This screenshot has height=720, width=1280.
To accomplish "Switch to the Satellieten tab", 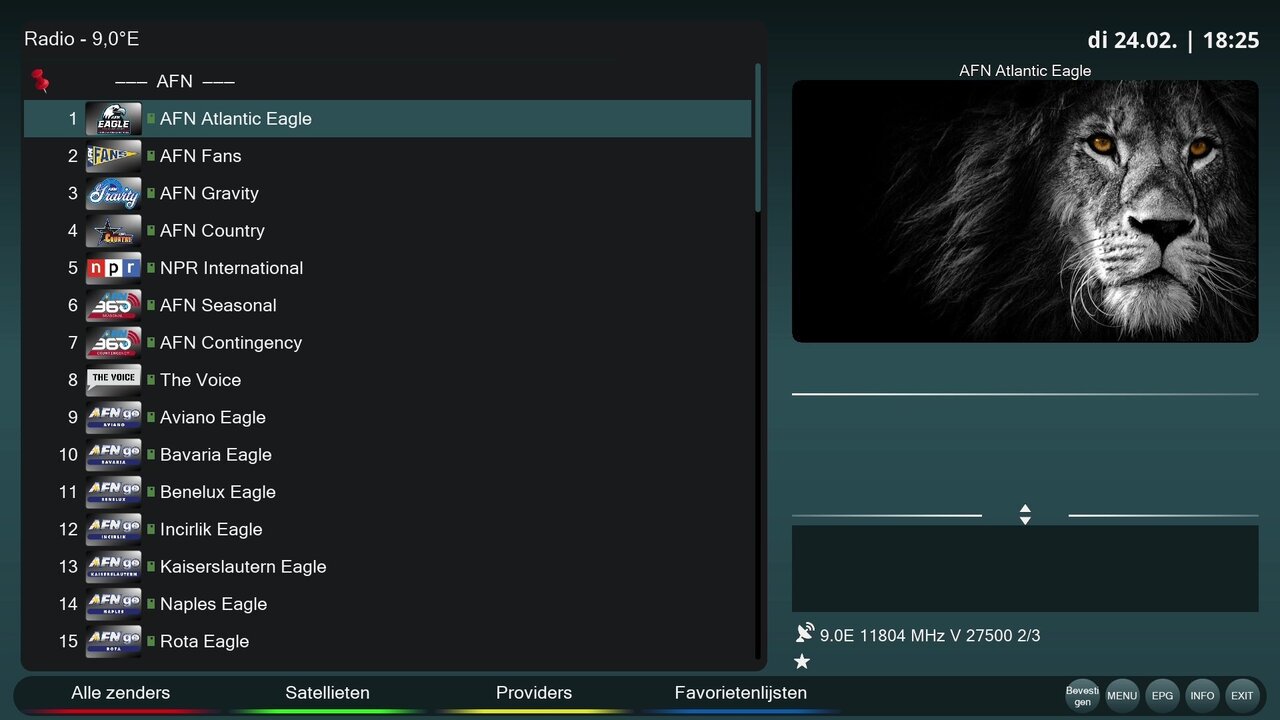I will click(x=327, y=693).
